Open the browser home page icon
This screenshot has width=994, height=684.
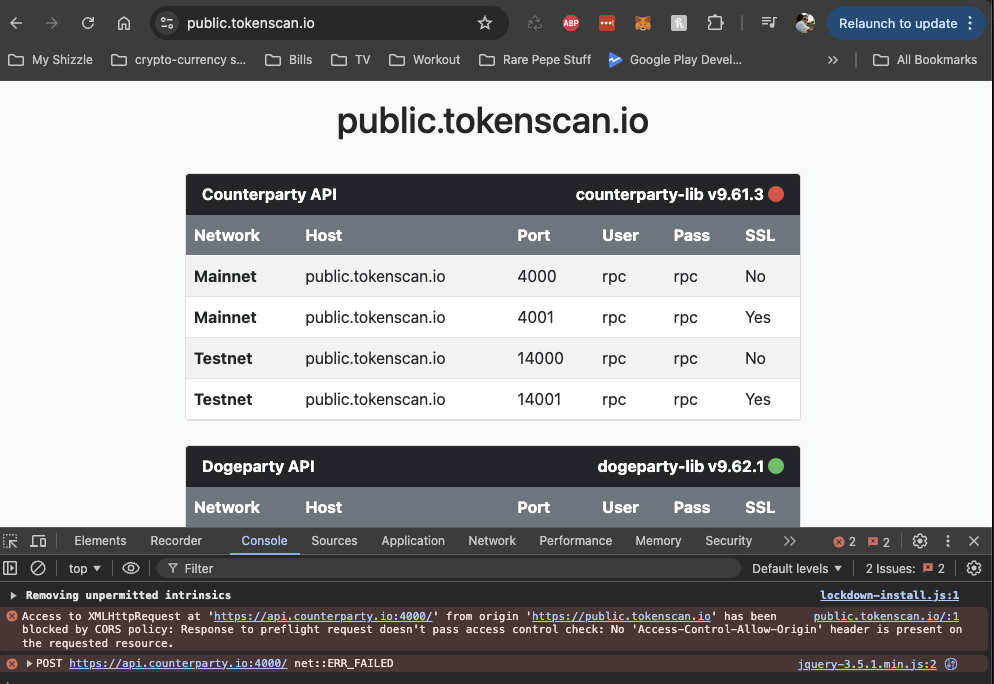tap(124, 23)
